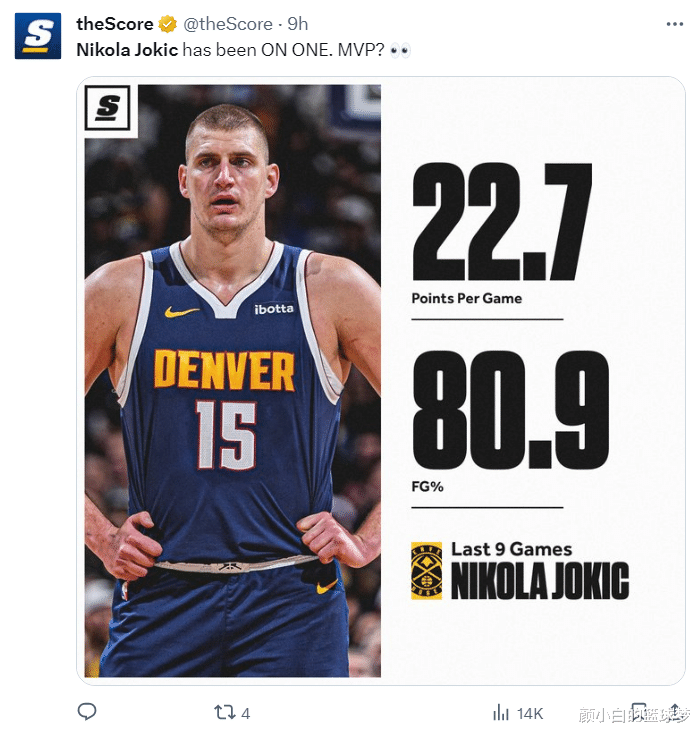Click the reply speech bubble icon
Screen dimensions: 699x734
[87, 712]
